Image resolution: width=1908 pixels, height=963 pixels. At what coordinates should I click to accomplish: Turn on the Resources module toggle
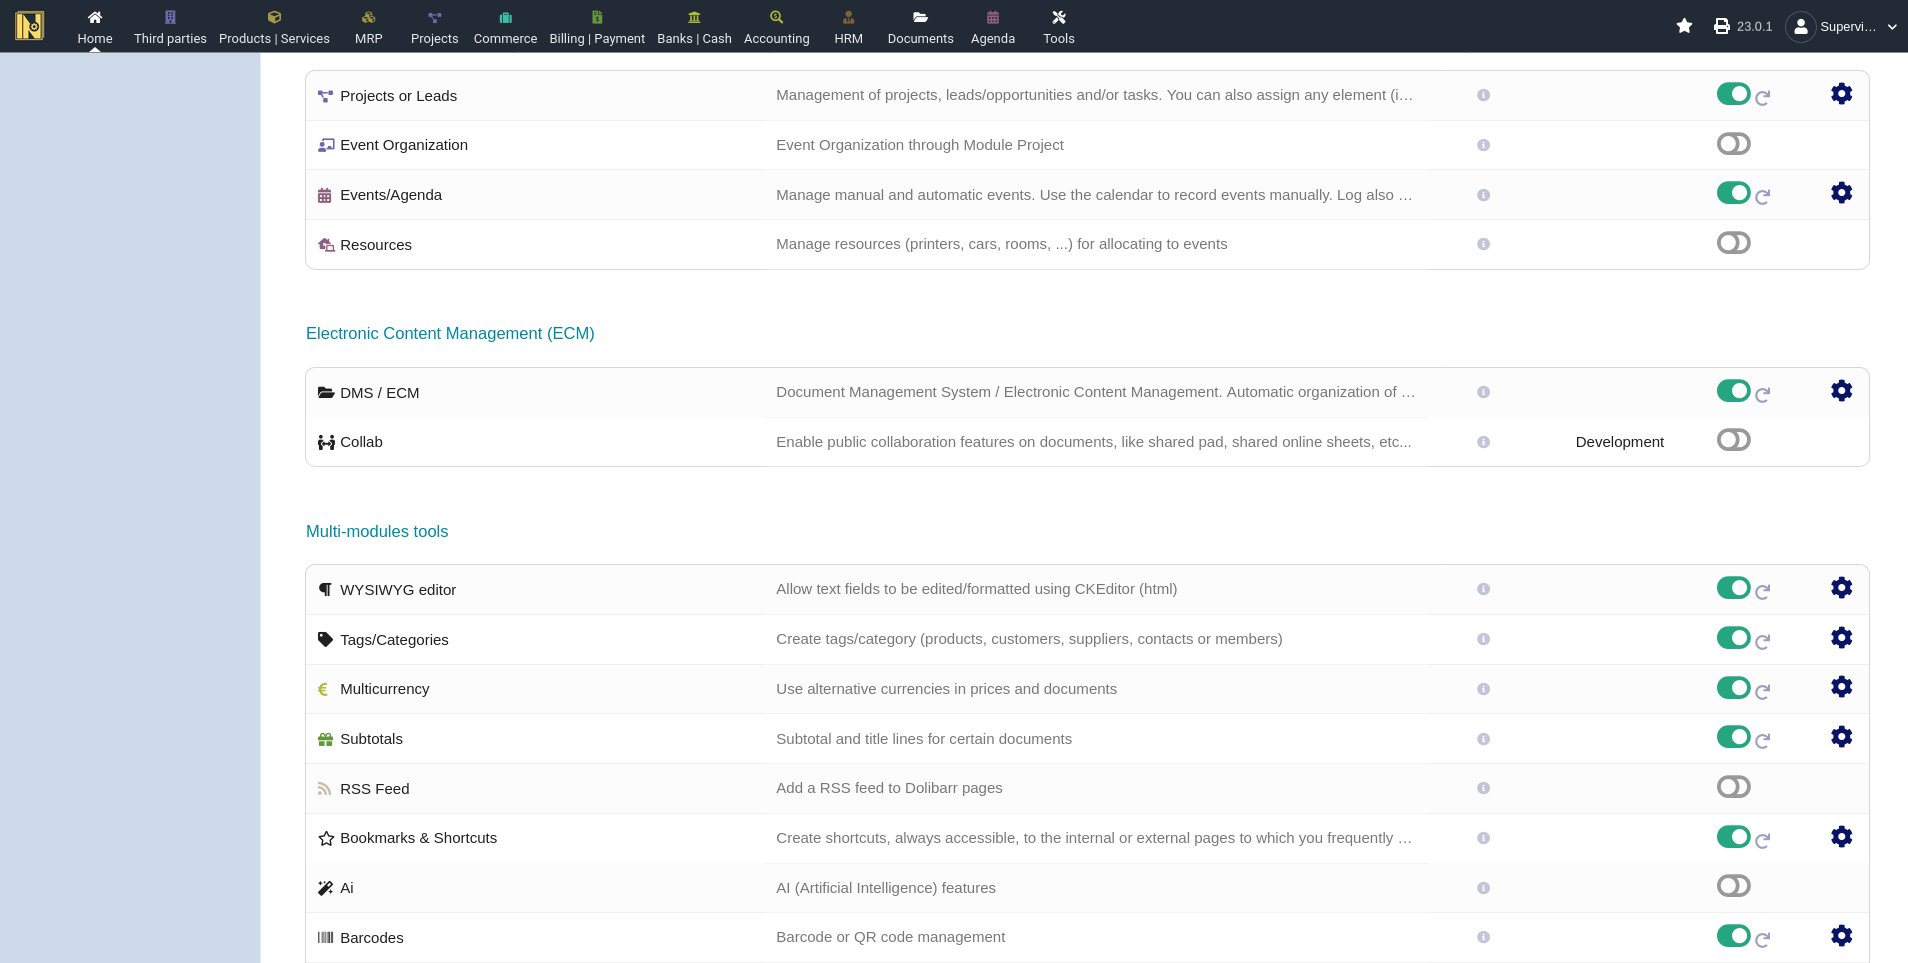(1733, 243)
